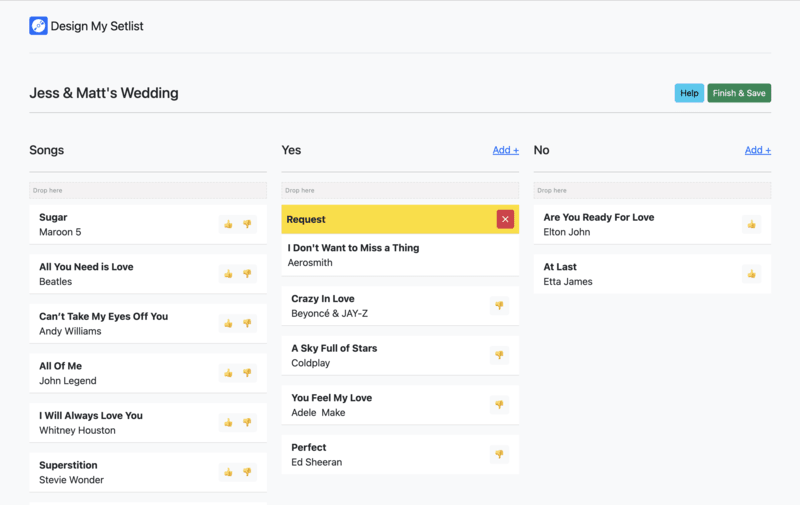Click the Coldplay artist name
This screenshot has width=800, height=505.
[311, 363]
